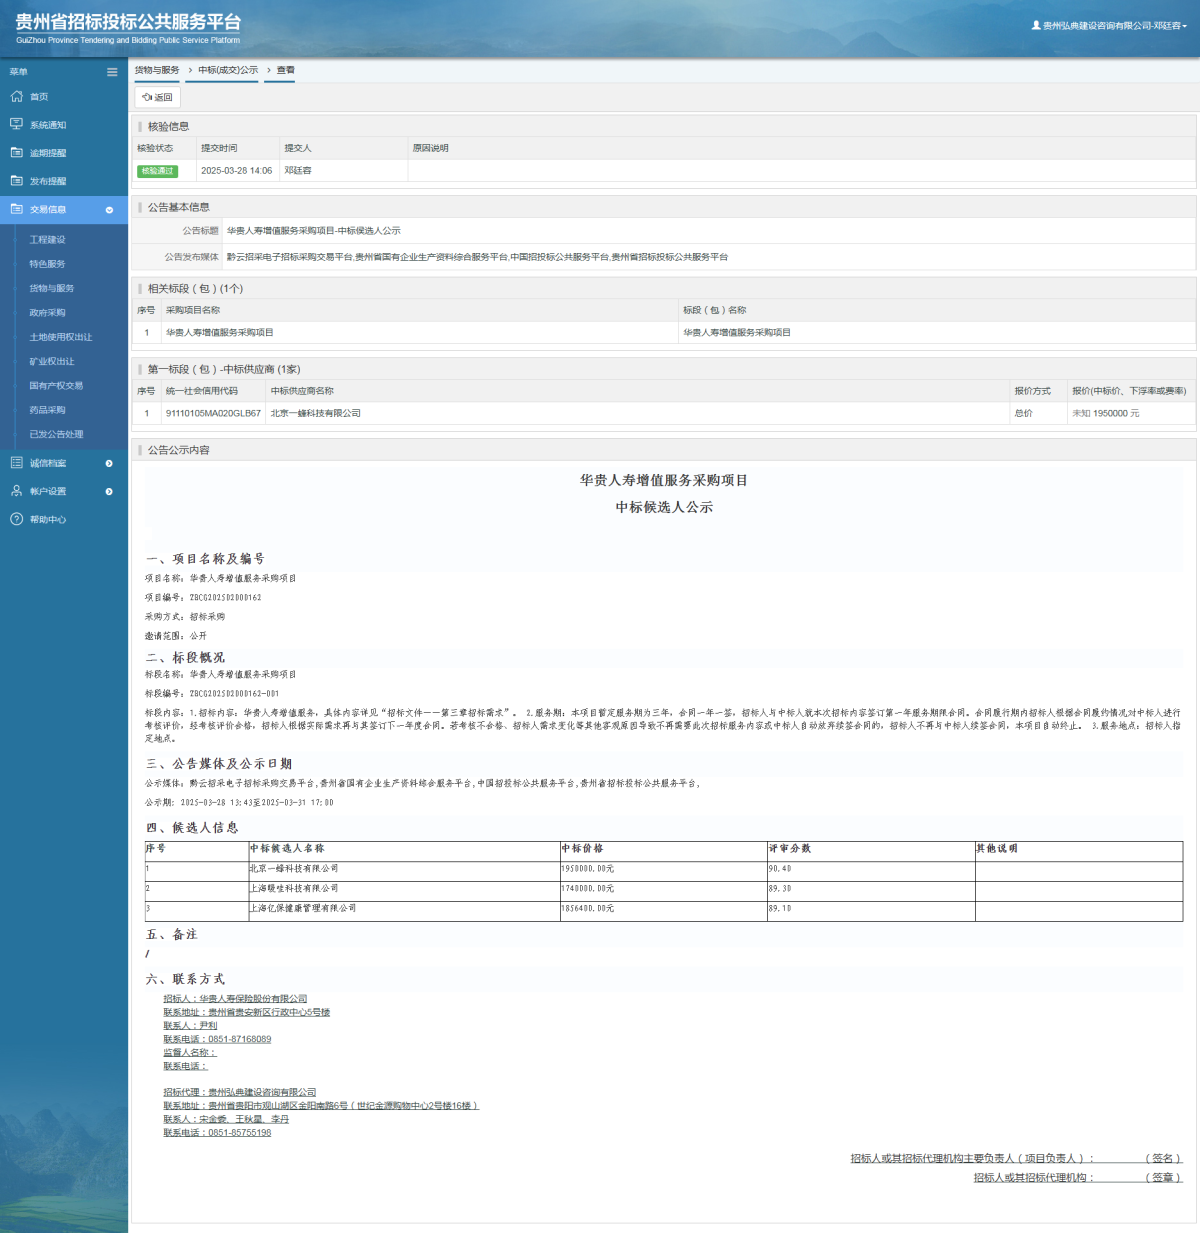1200x1233 pixels.
Task: Collapse sidebar with hamburger menu icon
Action: point(112,72)
